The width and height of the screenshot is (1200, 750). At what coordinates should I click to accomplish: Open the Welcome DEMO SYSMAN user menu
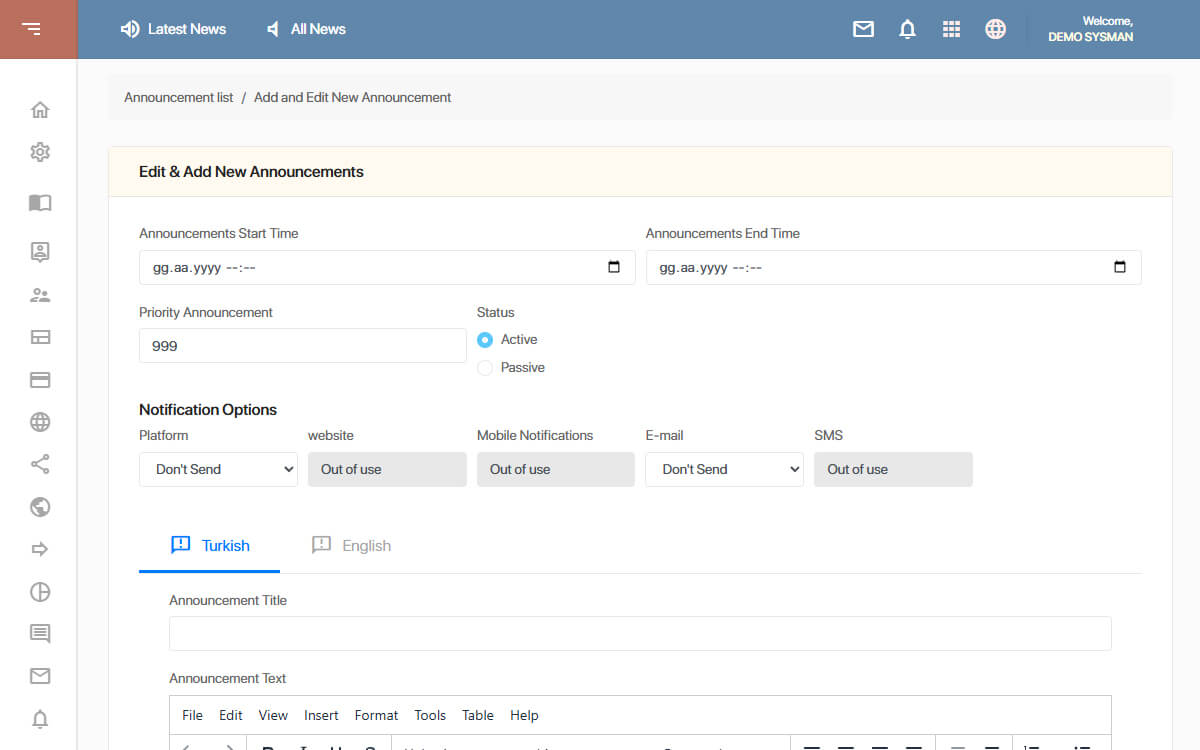tap(1090, 29)
